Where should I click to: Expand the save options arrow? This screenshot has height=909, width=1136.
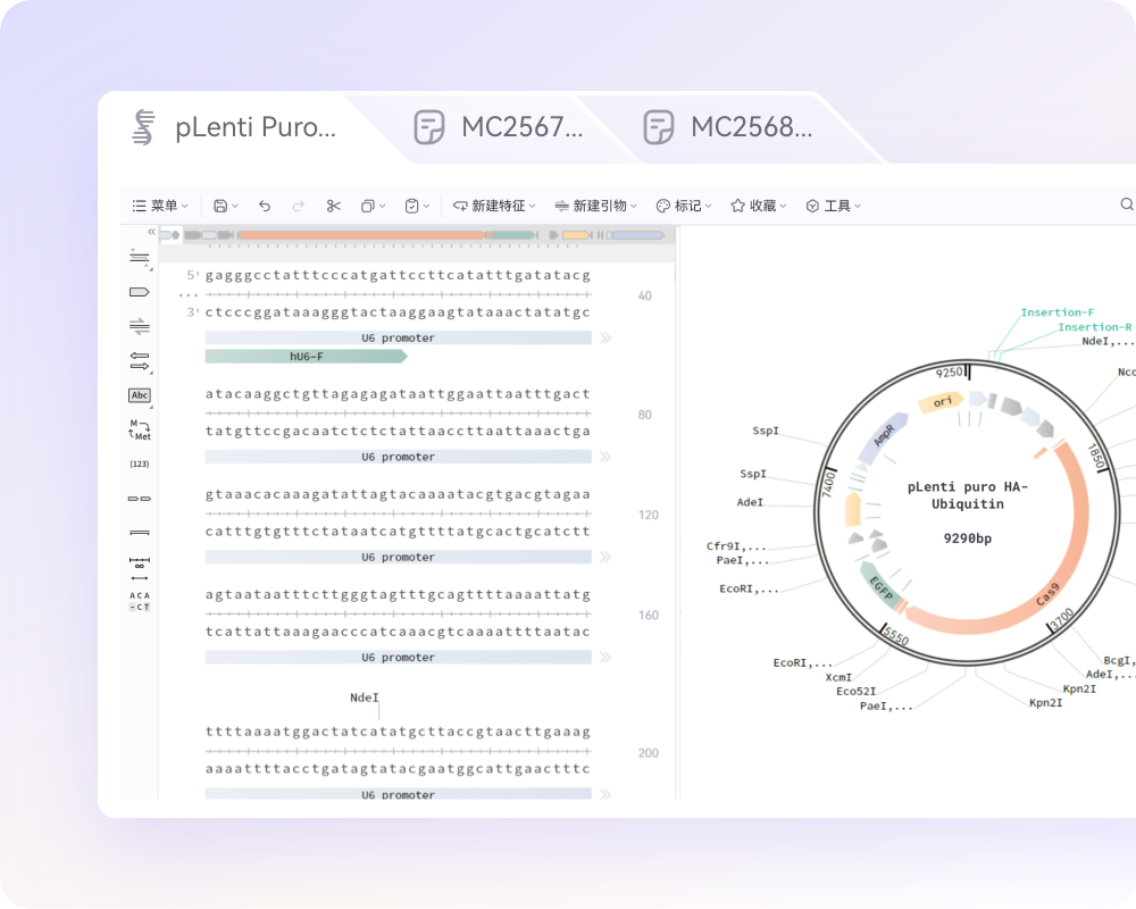(235, 206)
